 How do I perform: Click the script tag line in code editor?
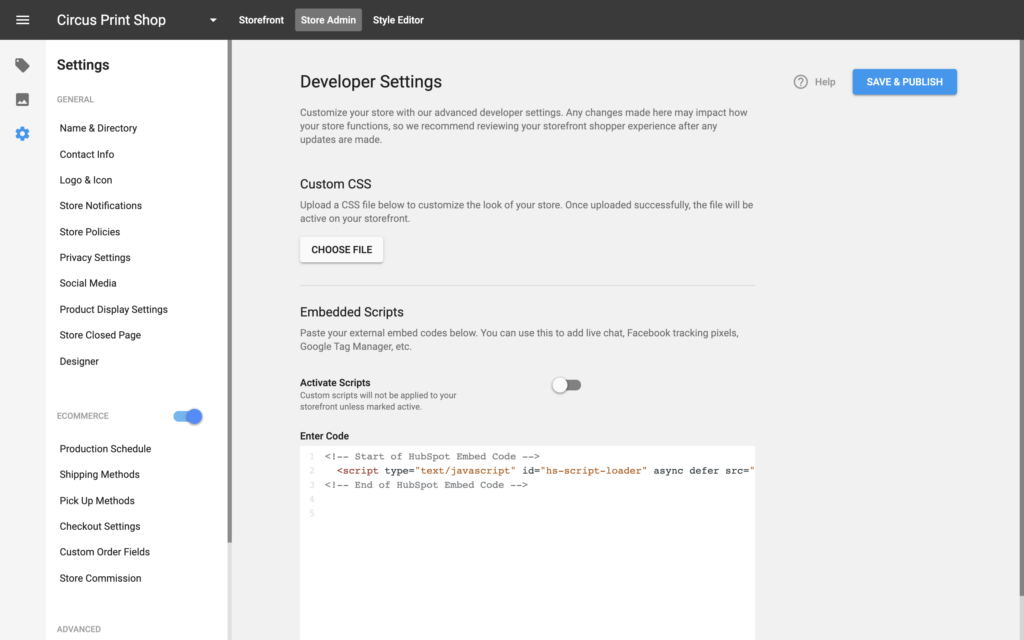tap(545, 470)
